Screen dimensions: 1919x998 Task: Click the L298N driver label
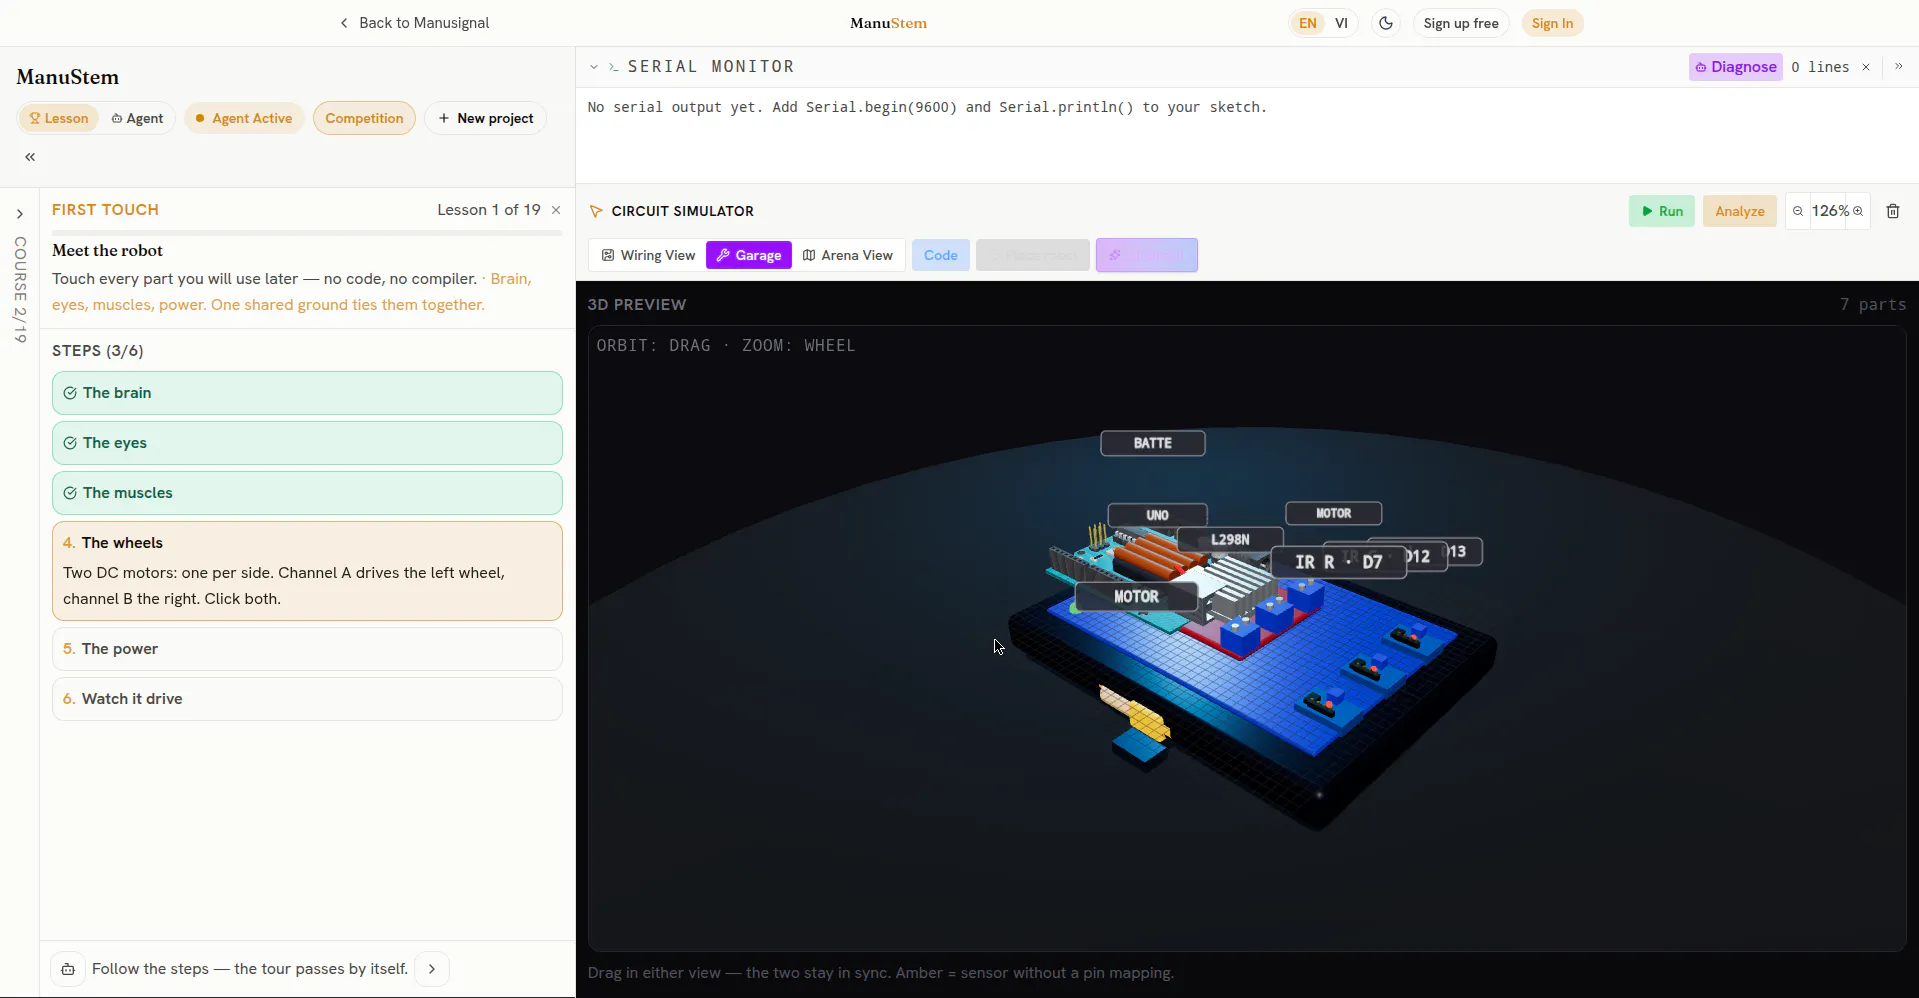tap(1230, 540)
